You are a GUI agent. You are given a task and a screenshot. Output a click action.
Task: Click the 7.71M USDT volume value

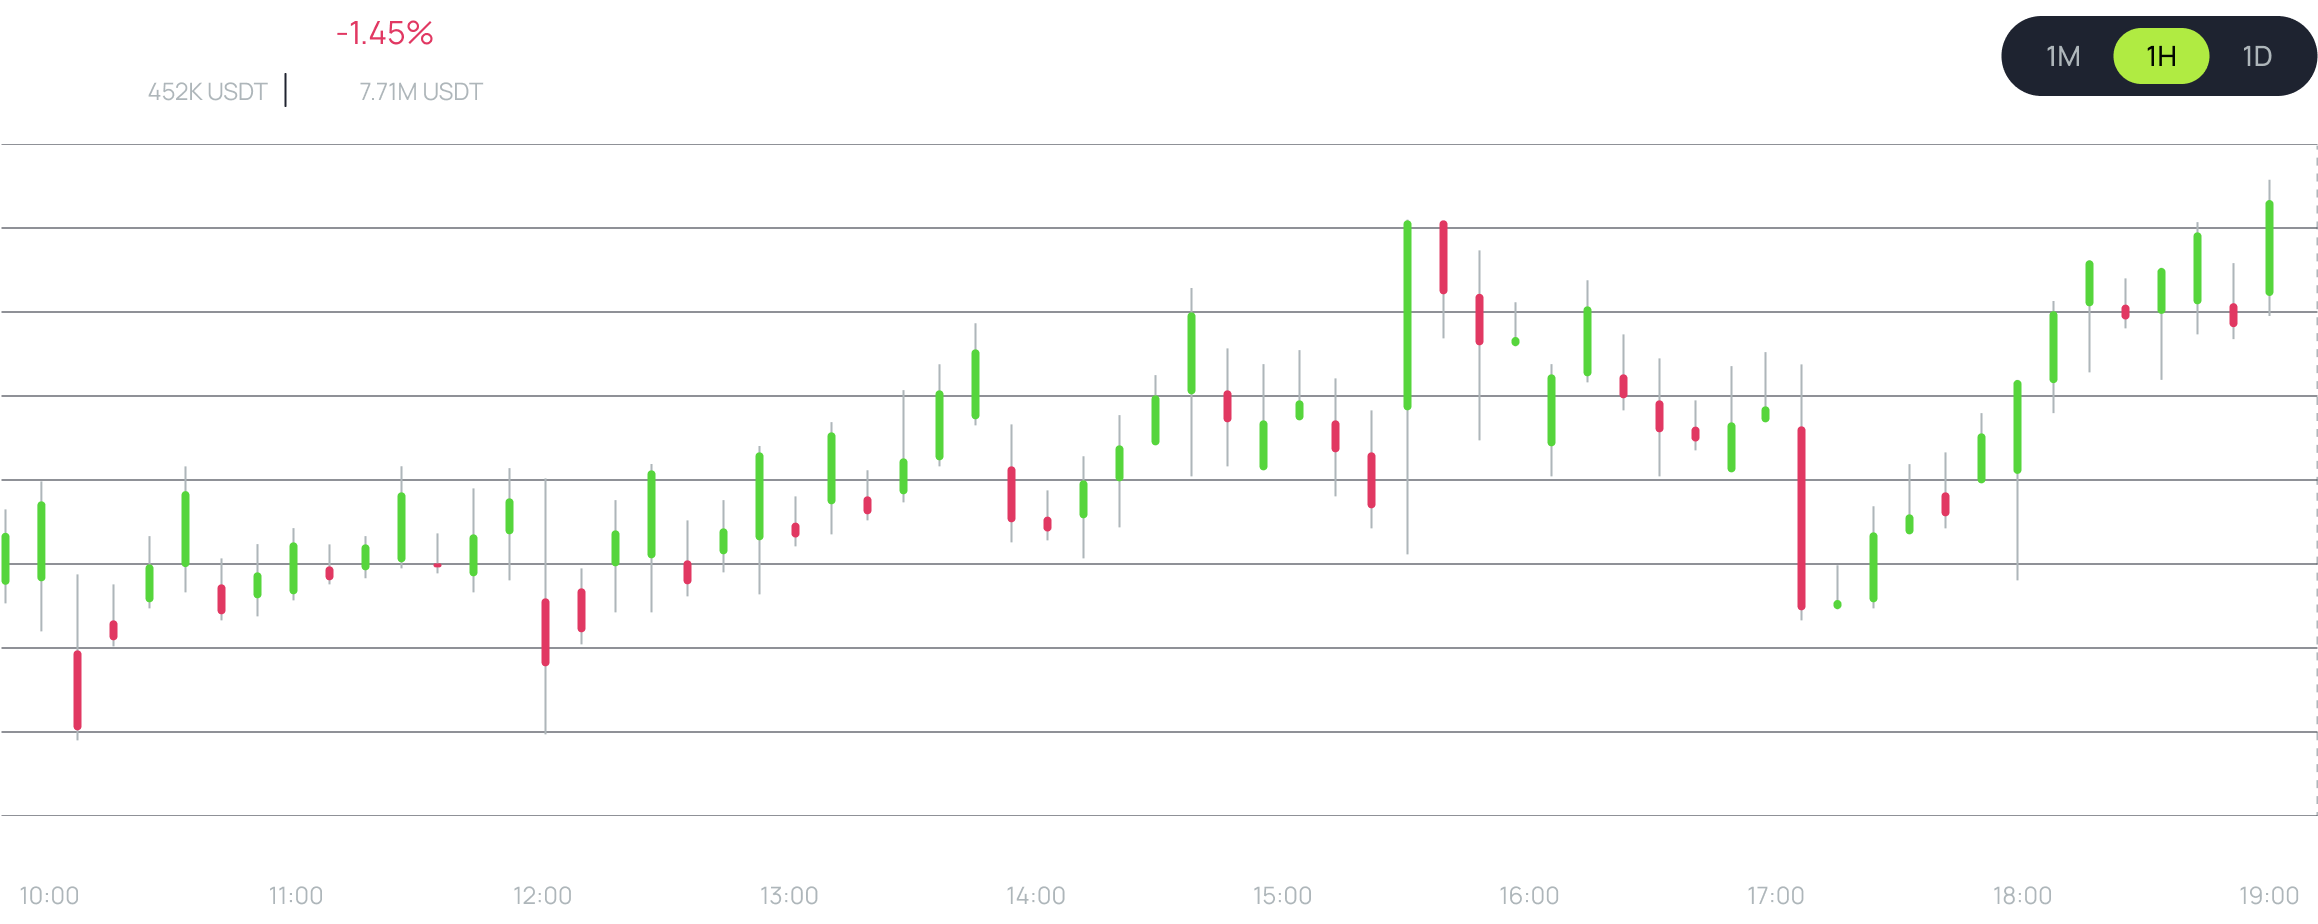point(421,92)
